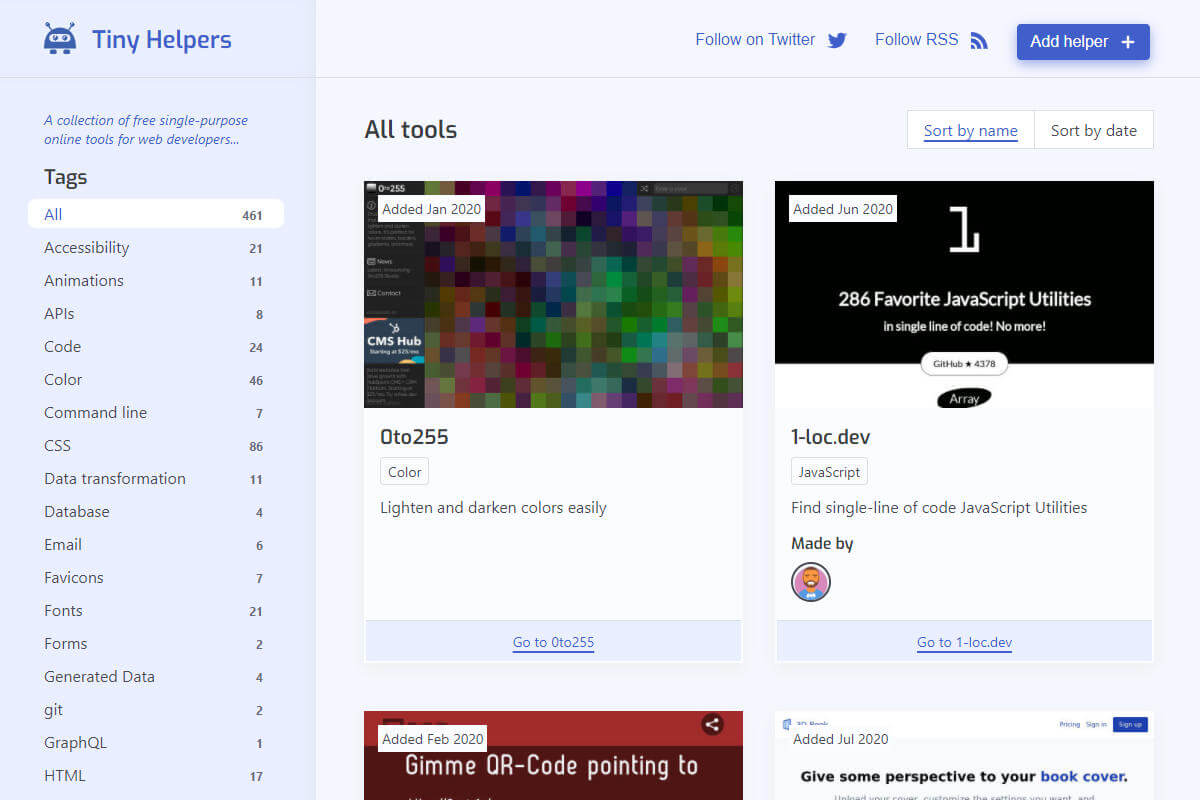This screenshot has height=800, width=1200.
Task: Filter by CSS tag
Action: (x=156, y=446)
